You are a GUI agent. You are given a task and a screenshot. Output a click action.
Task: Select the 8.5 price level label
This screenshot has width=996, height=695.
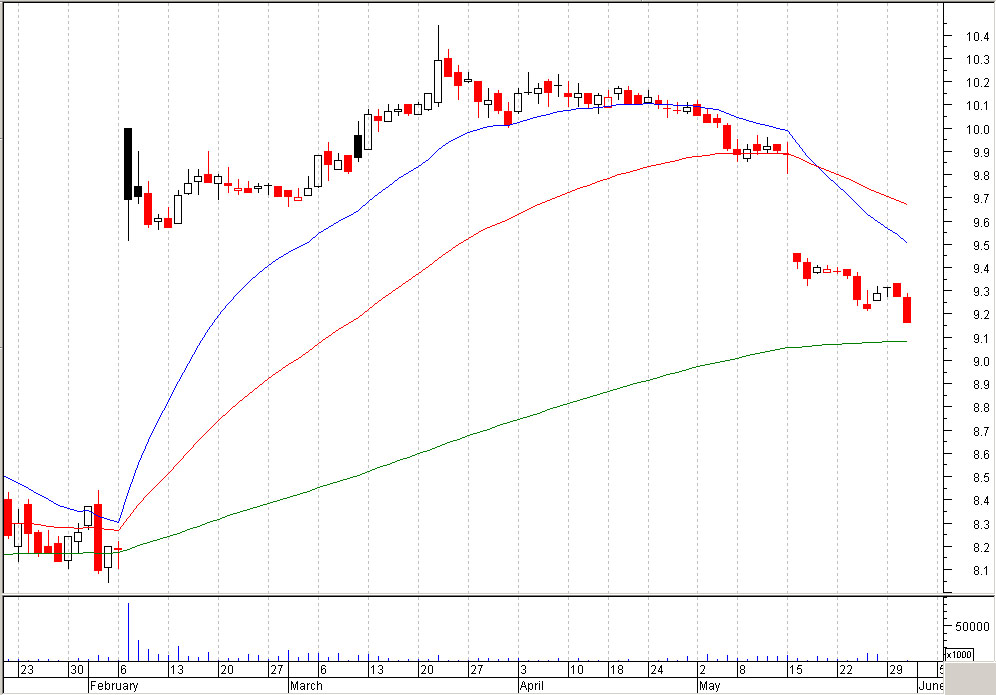click(981, 478)
